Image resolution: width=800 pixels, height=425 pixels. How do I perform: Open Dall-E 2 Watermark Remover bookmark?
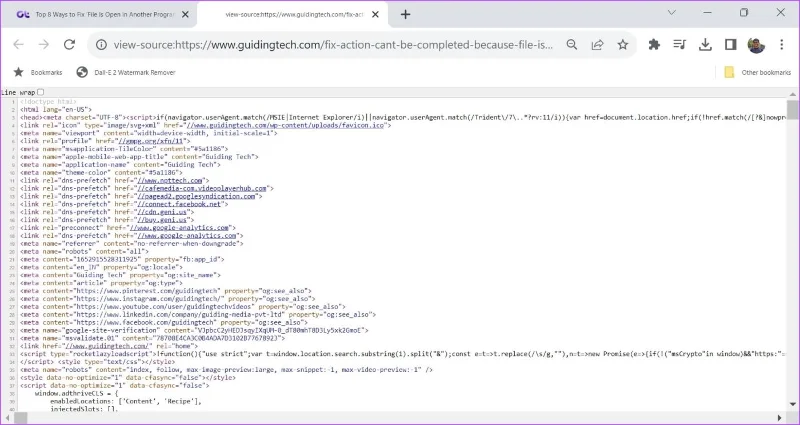point(126,72)
